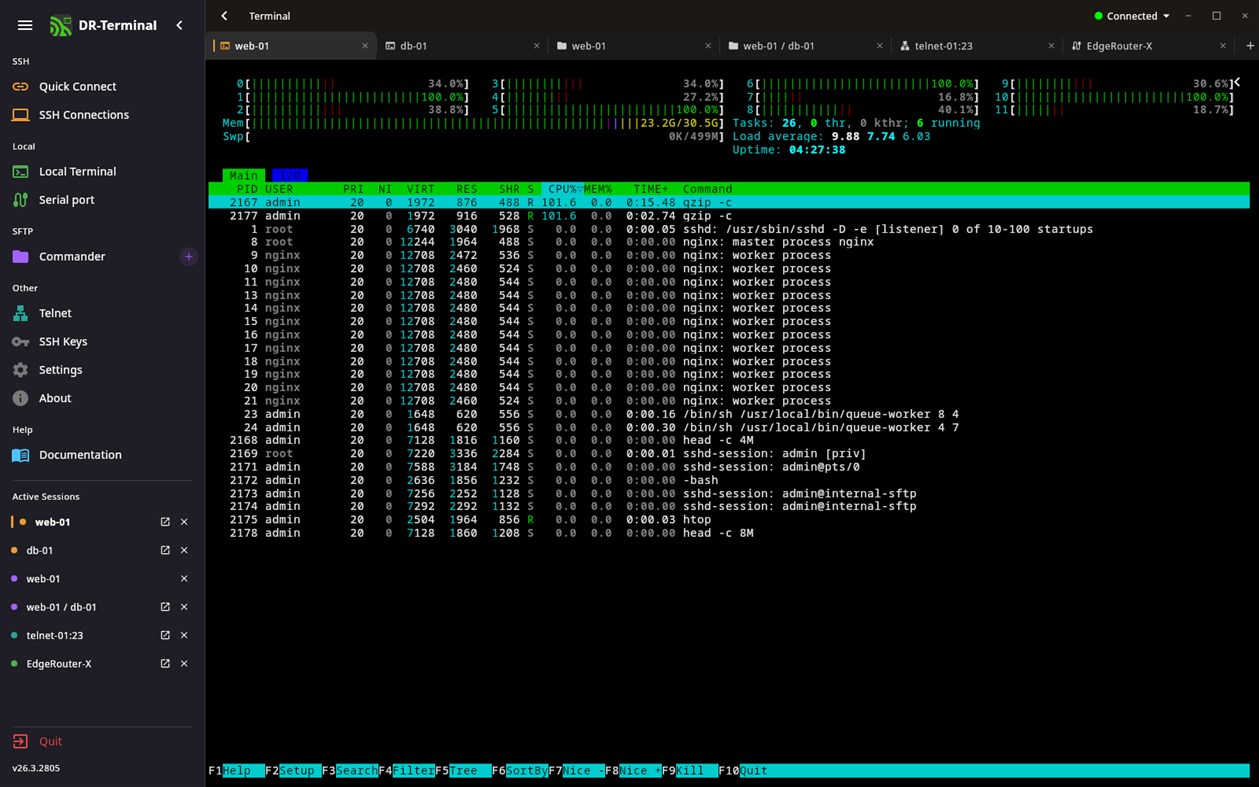1259x787 pixels.
Task: Close the purple web-01 active session
Action: point(184,579)
